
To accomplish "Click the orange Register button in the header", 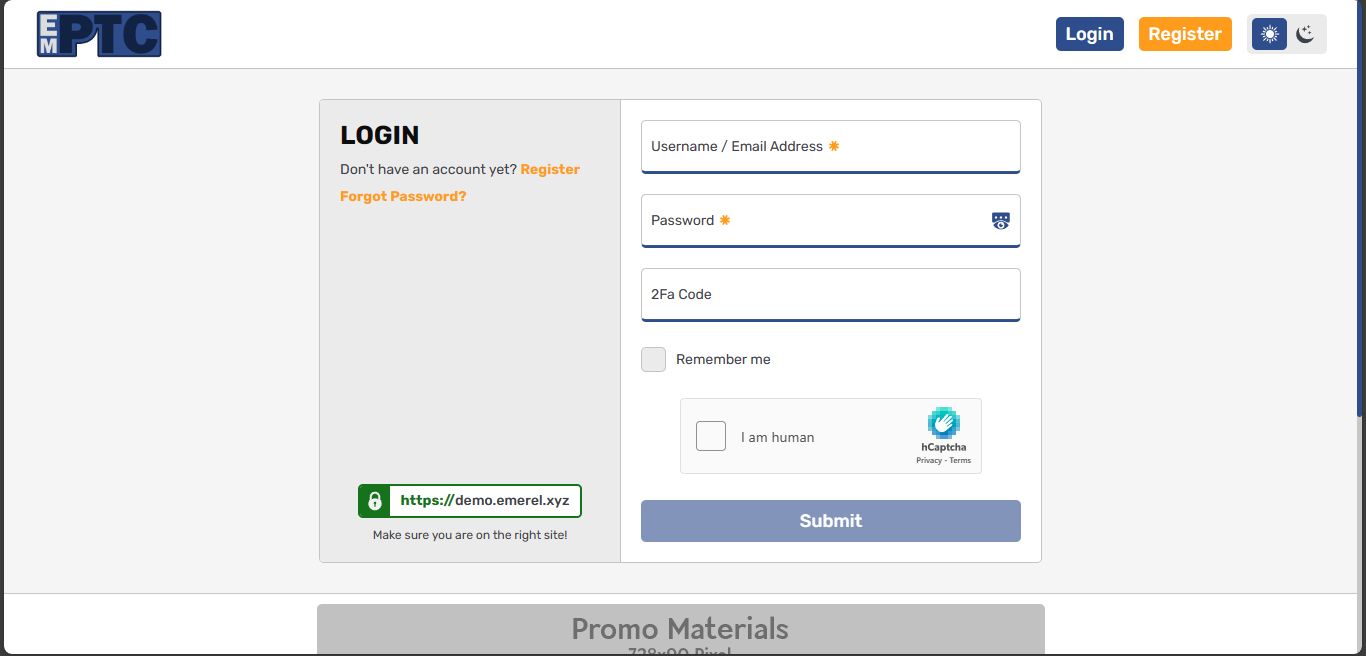I will coord(1185,34).
